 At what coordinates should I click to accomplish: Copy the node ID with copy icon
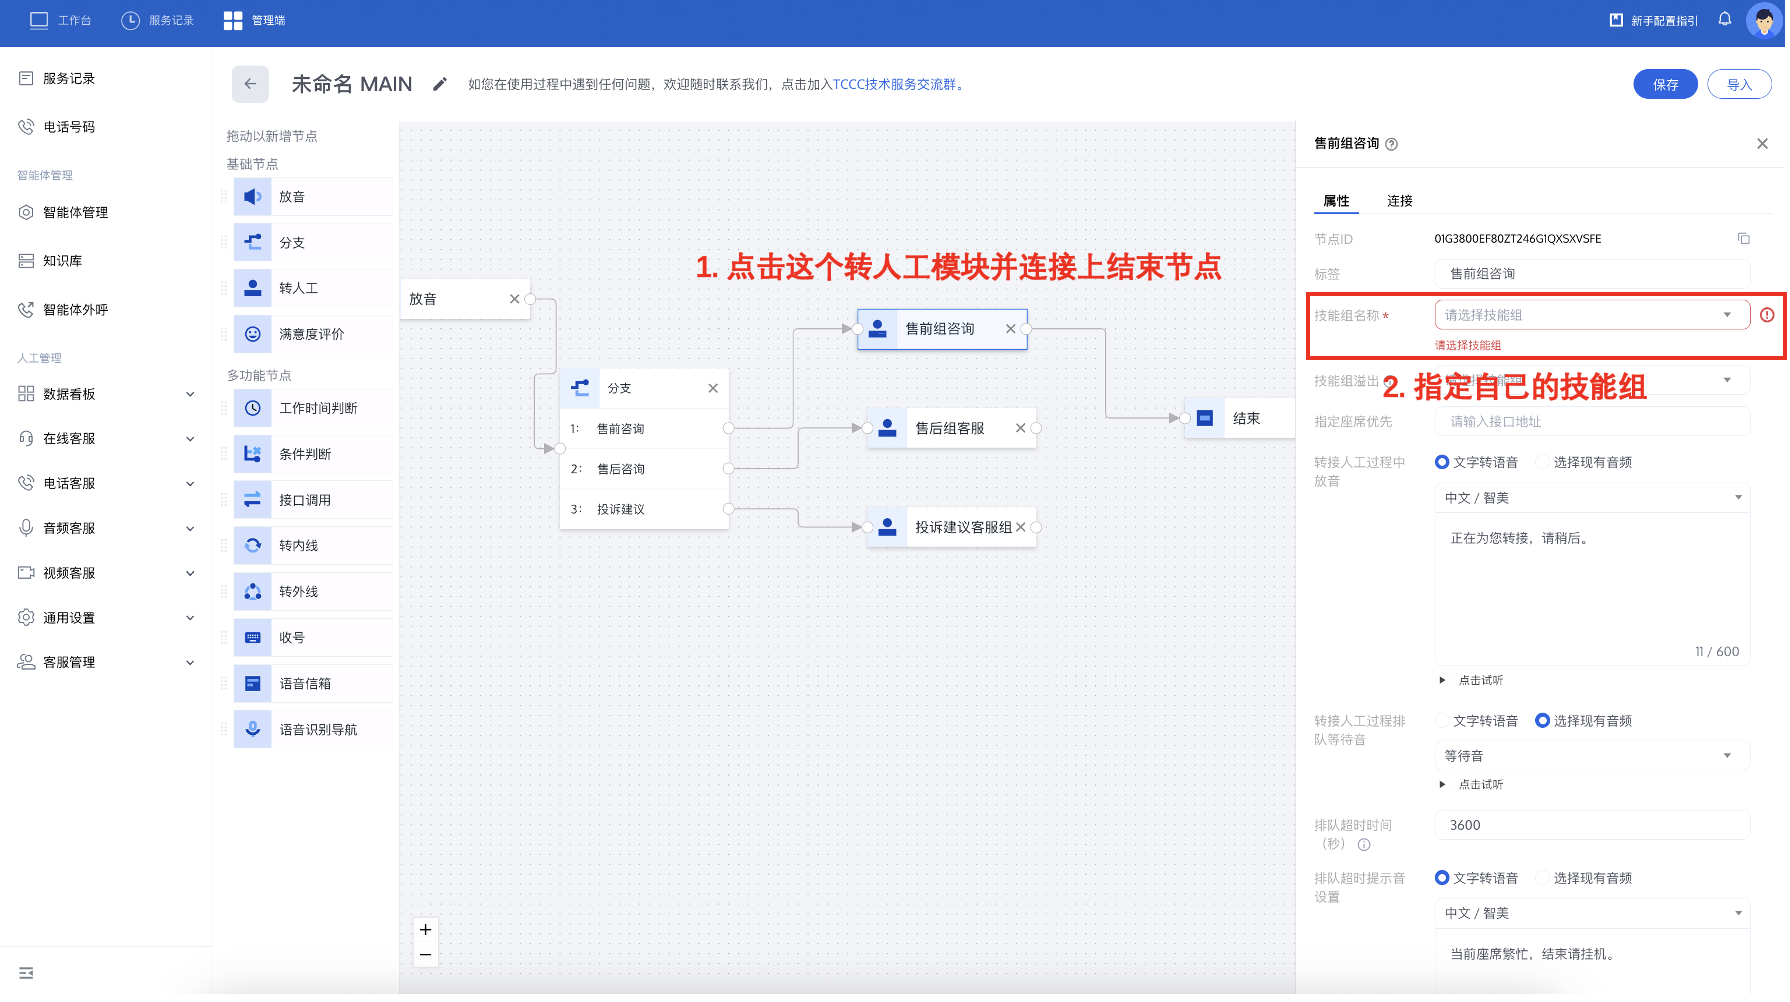1743,239
